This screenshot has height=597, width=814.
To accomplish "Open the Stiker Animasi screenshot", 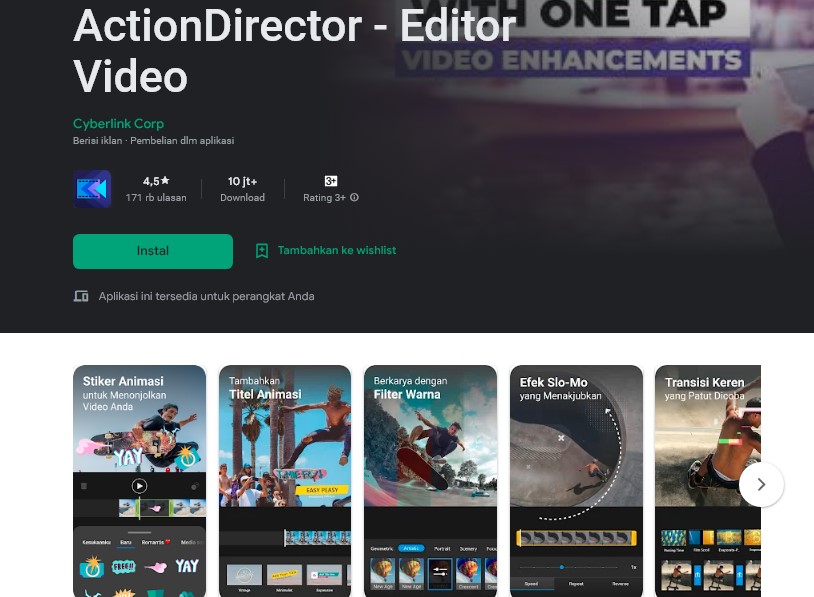I will (x=140, y=481).
